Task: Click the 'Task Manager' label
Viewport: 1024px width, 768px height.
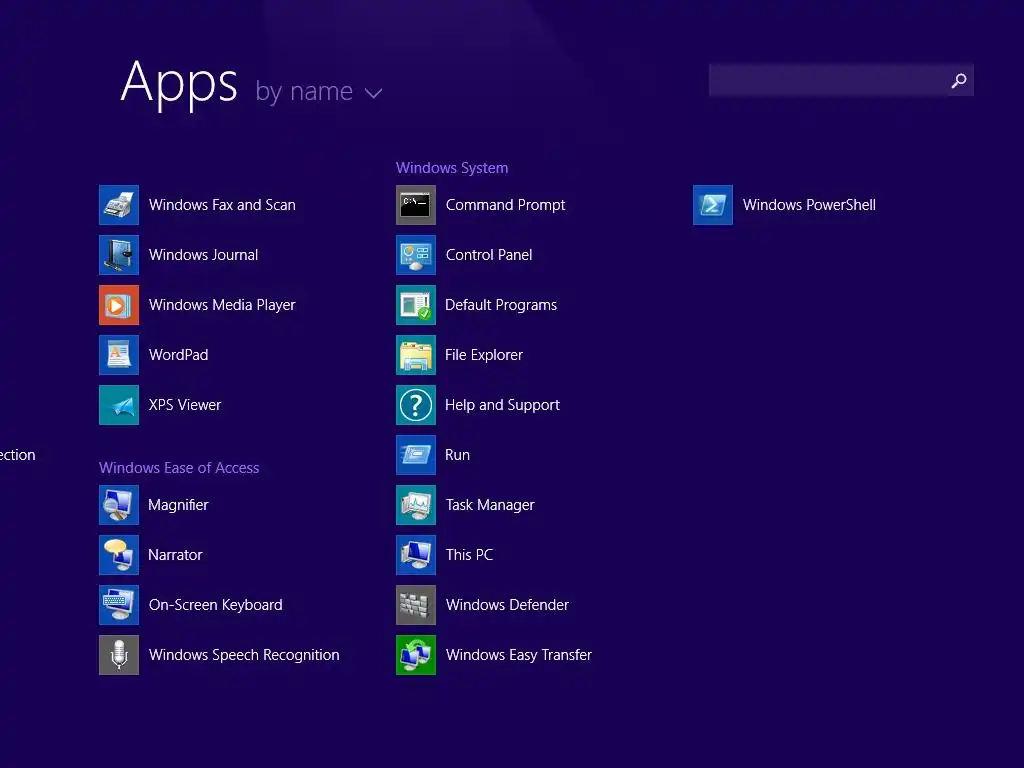Action: pyautogui.click(x=490, y=505)
